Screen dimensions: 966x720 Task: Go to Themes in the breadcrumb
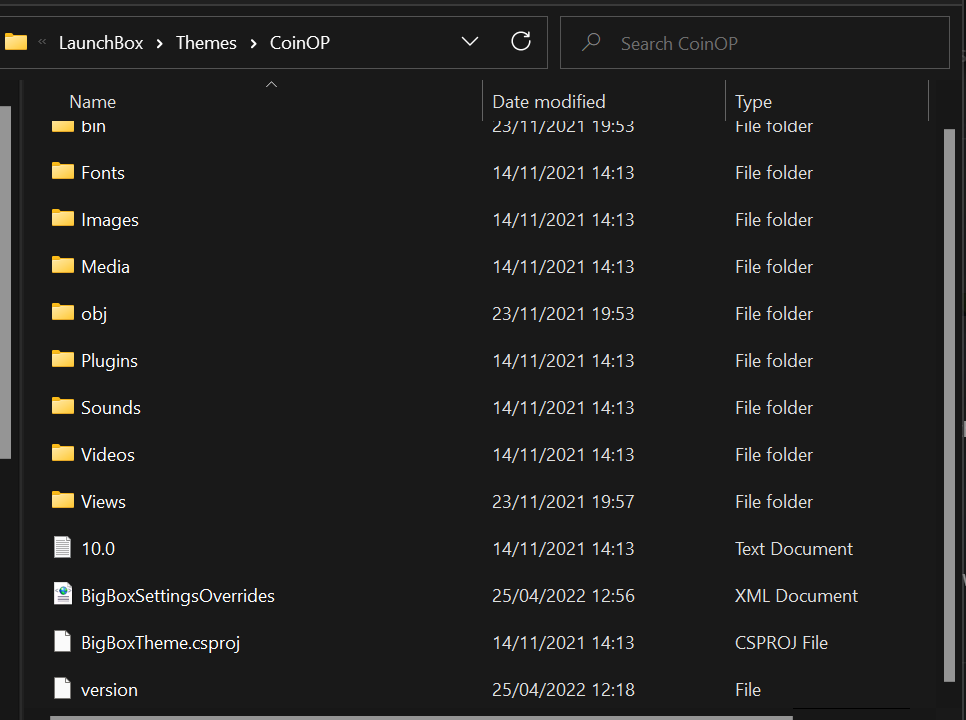click(x=206, y=42)
